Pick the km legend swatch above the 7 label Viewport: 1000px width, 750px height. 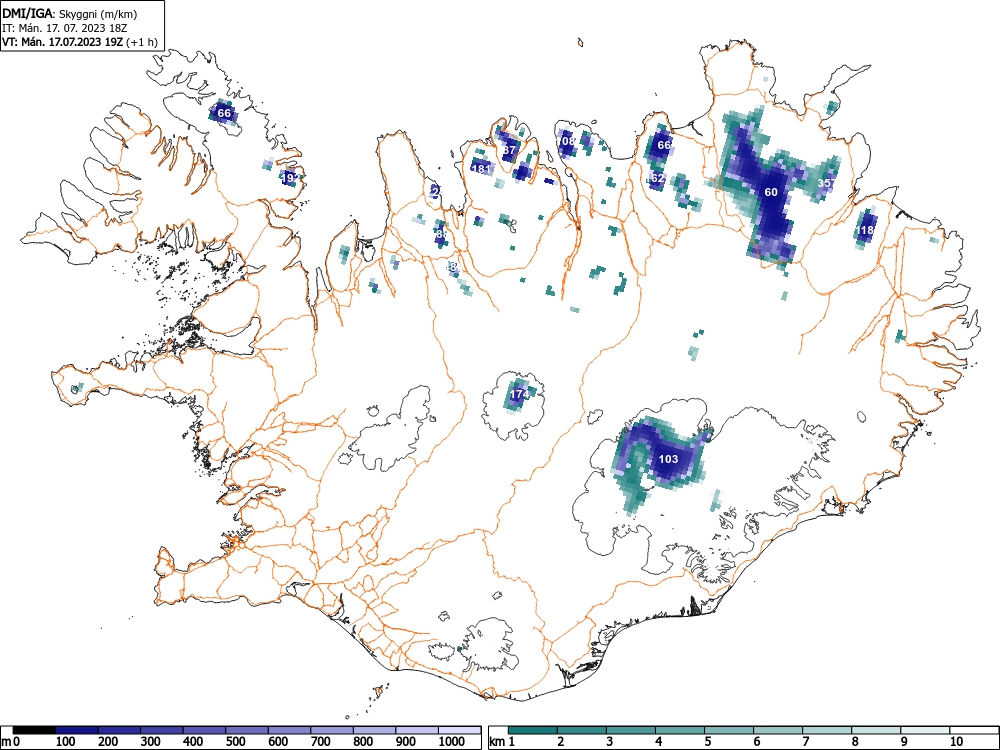(x=827, y=730)
